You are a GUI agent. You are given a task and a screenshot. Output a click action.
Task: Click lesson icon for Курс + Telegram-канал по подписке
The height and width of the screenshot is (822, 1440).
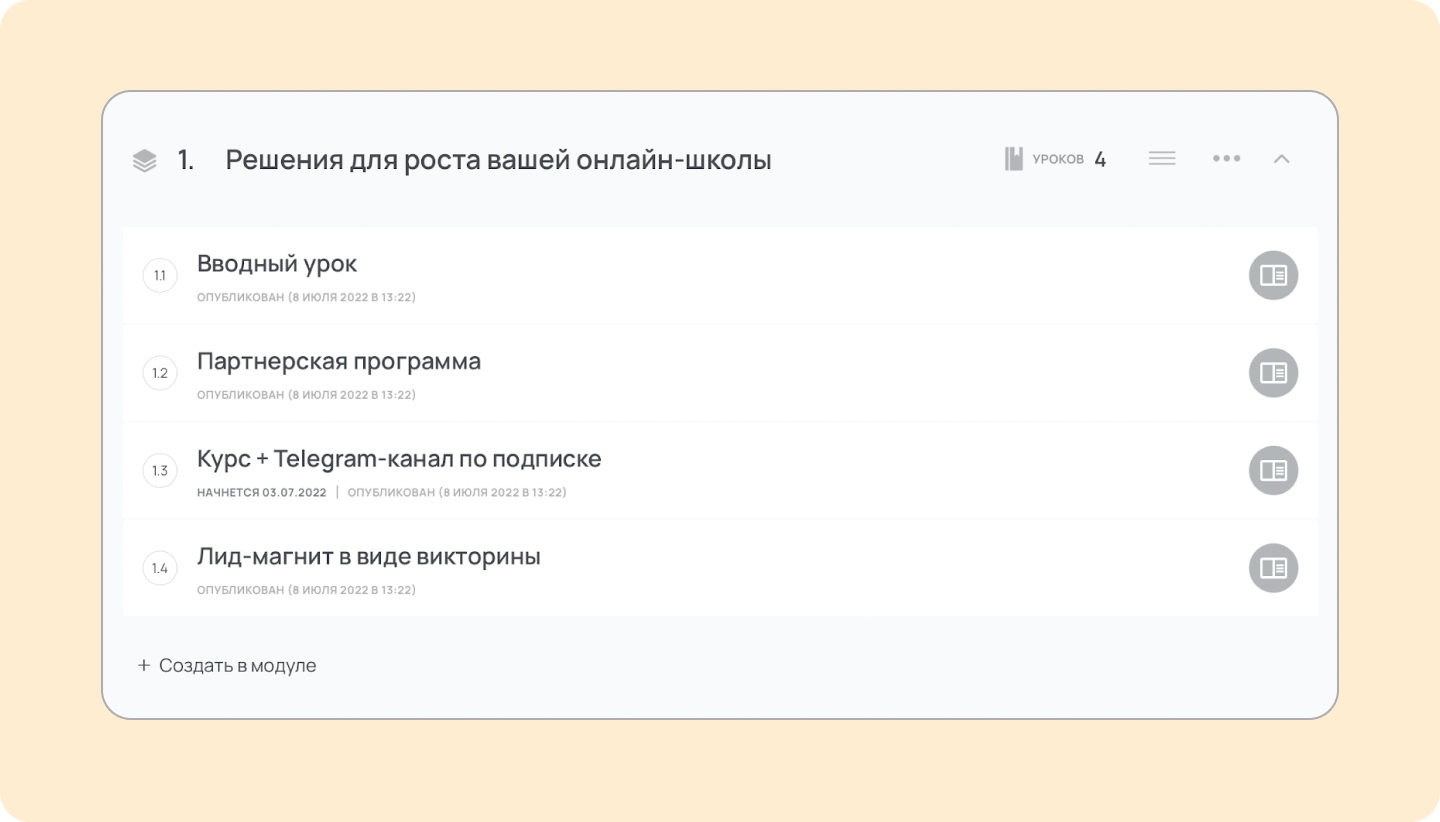pyautogui.click(x=1273, y=470)
